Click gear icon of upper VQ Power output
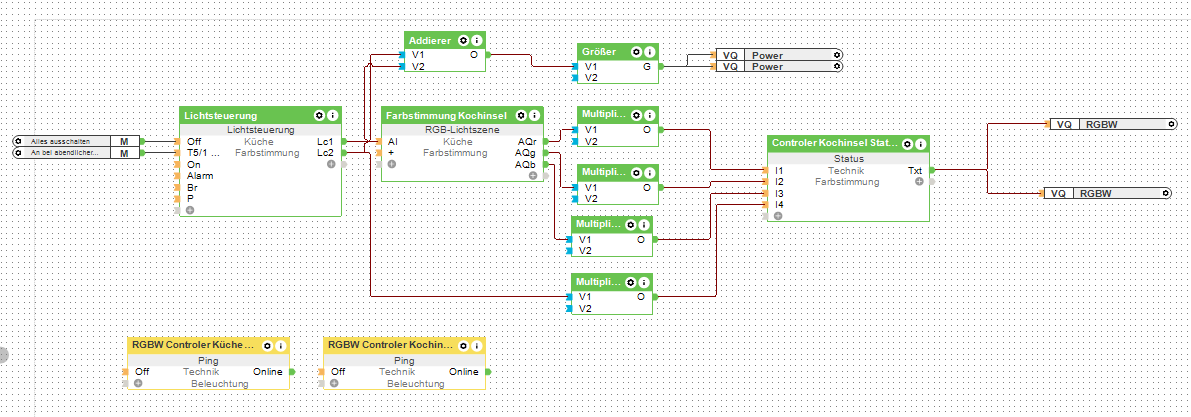 tap(837, 55)
